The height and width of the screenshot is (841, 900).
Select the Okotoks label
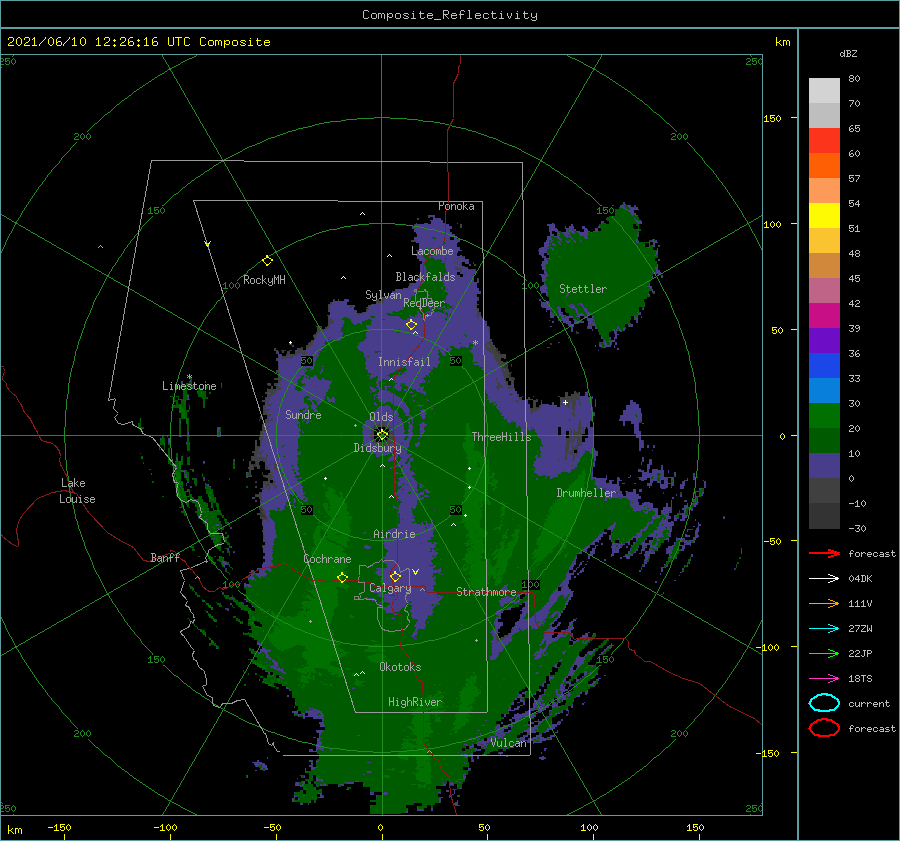[x=400, y=667]
